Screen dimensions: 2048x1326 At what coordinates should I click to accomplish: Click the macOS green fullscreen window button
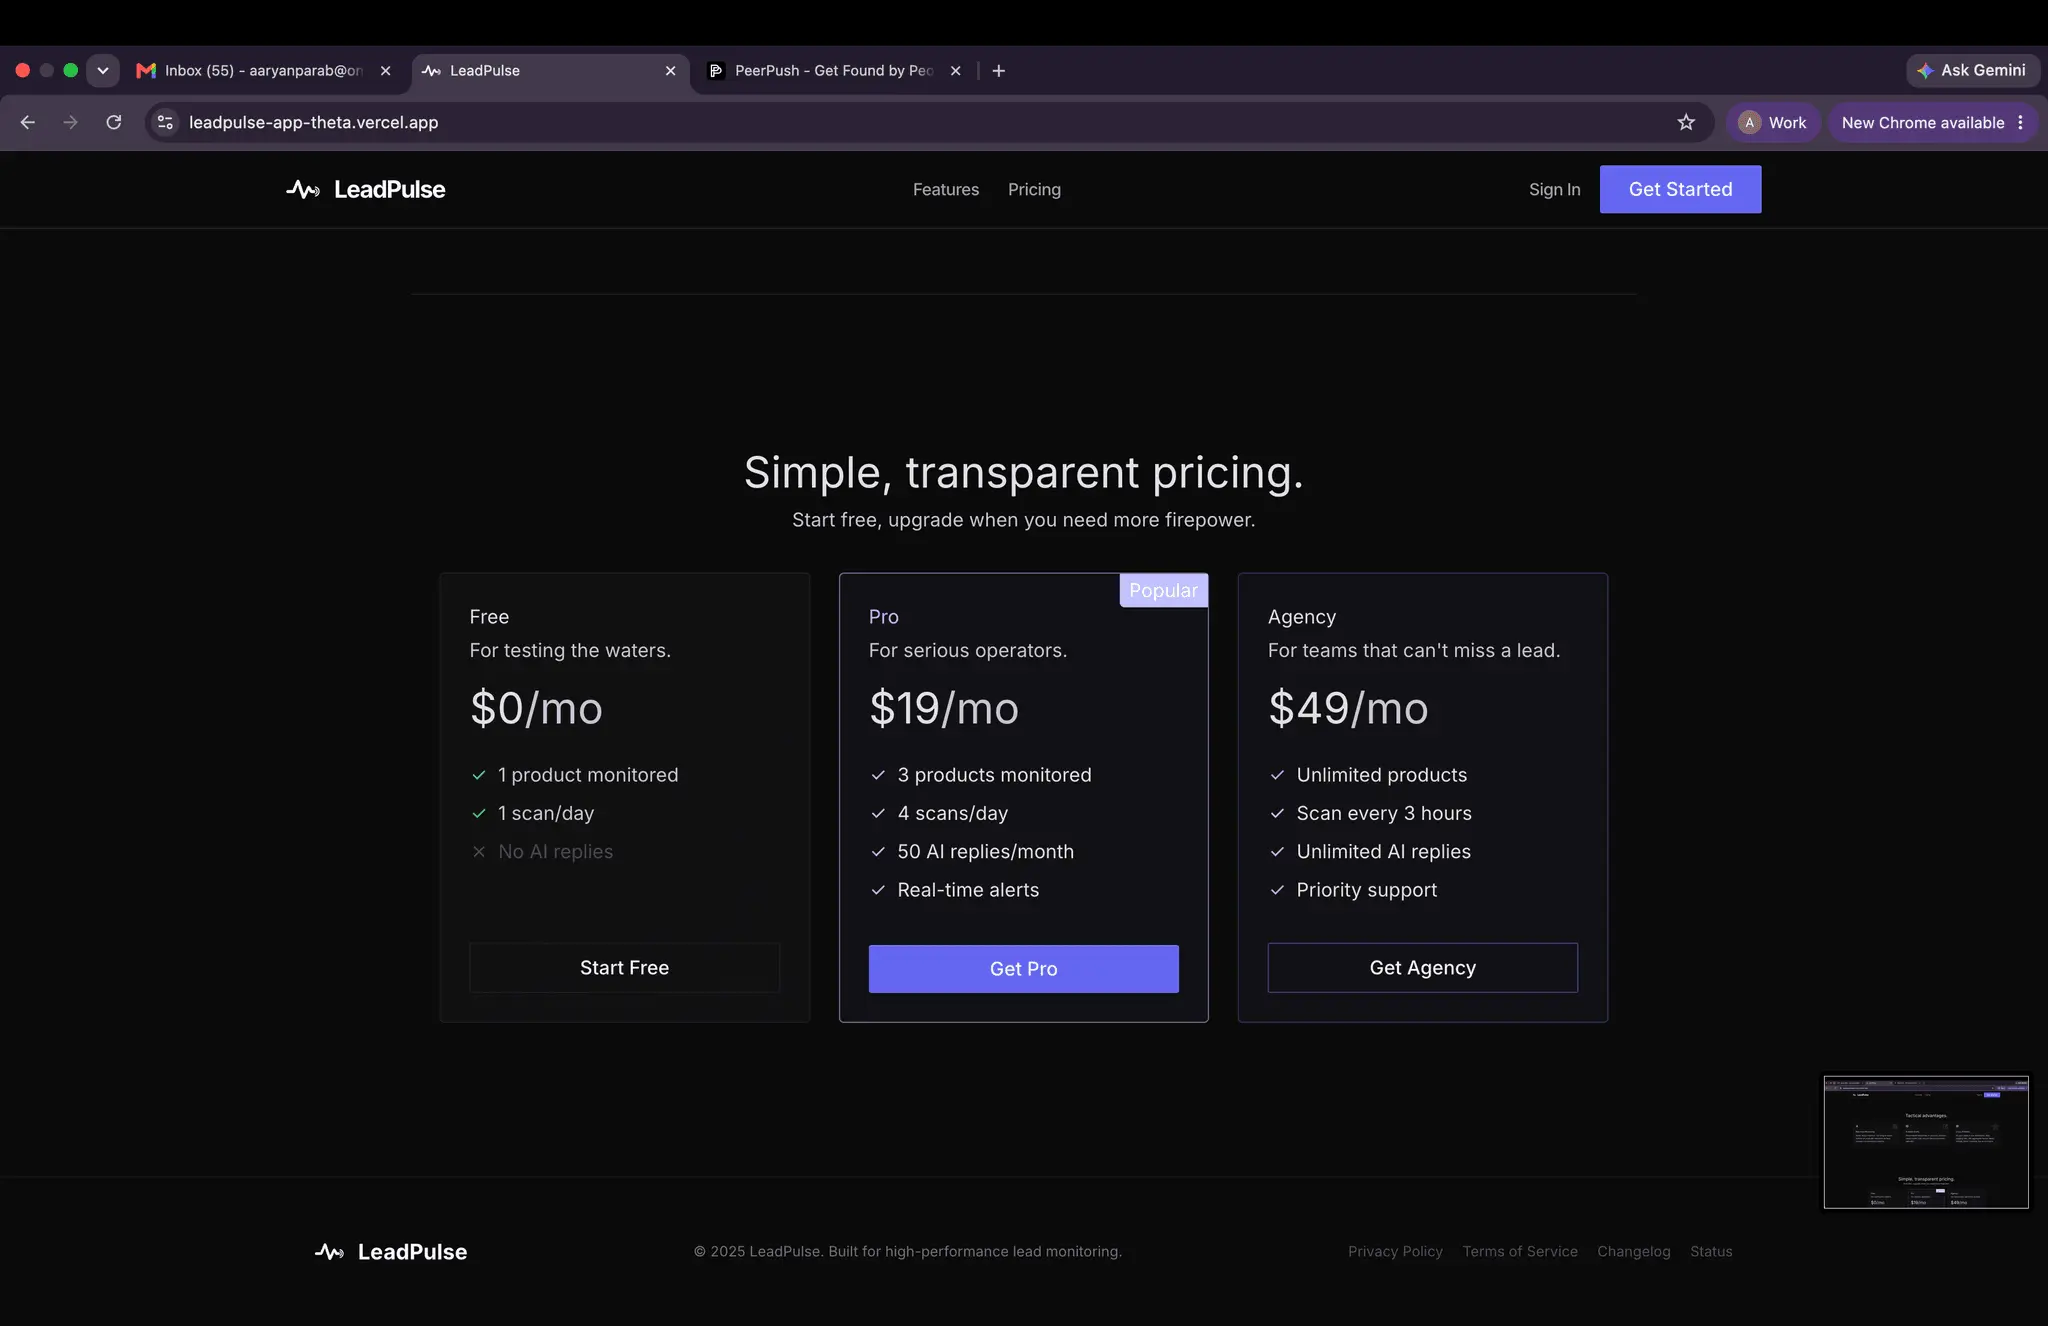70,70
